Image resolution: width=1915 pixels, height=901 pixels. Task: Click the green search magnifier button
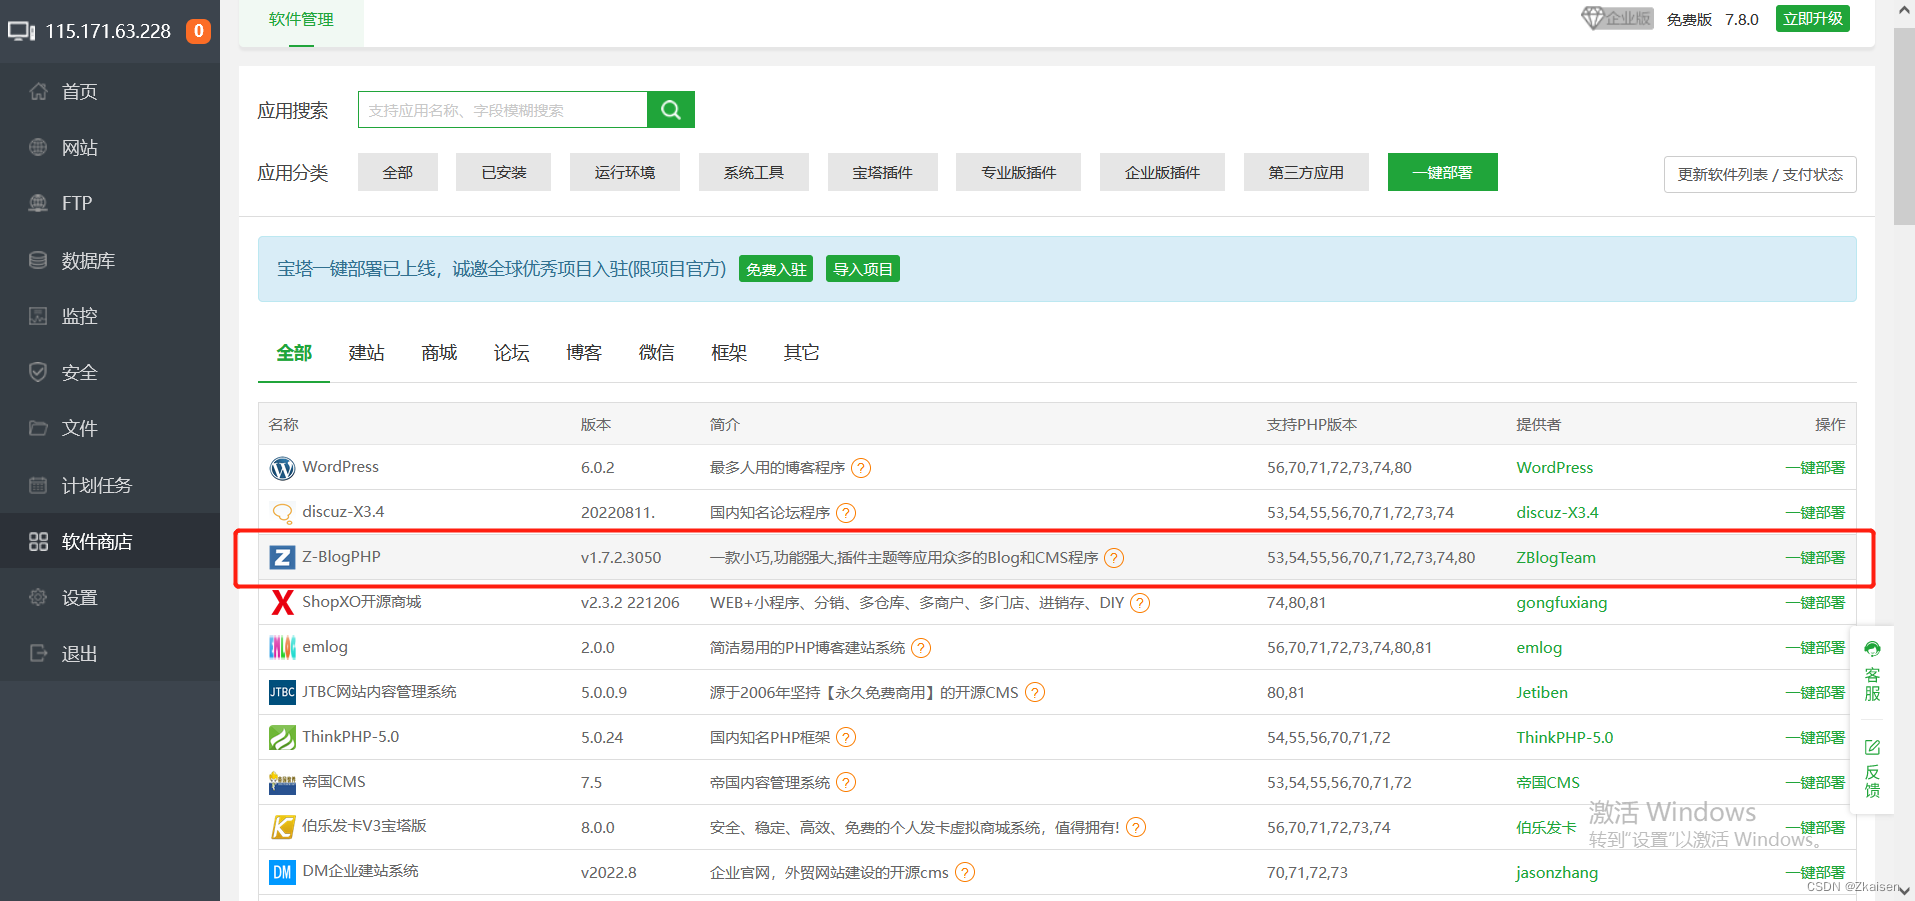point(671,110)
